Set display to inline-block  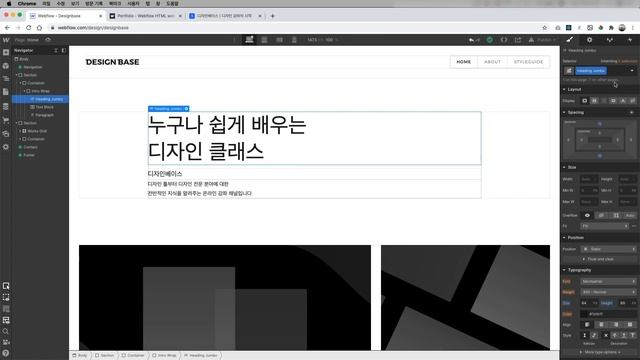point(613,100)
